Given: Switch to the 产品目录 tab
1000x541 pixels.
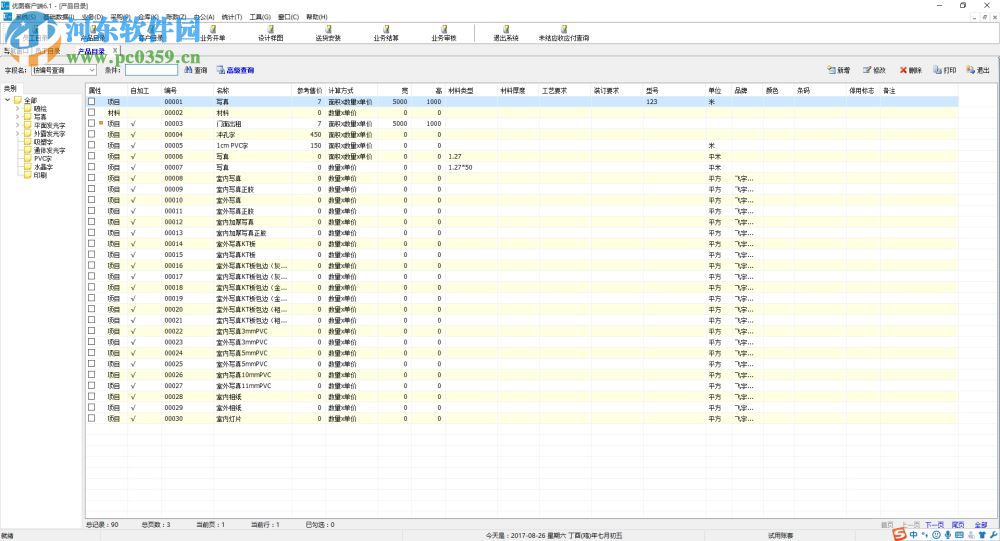Looking at the screenshot, I should tap(91, 51).
